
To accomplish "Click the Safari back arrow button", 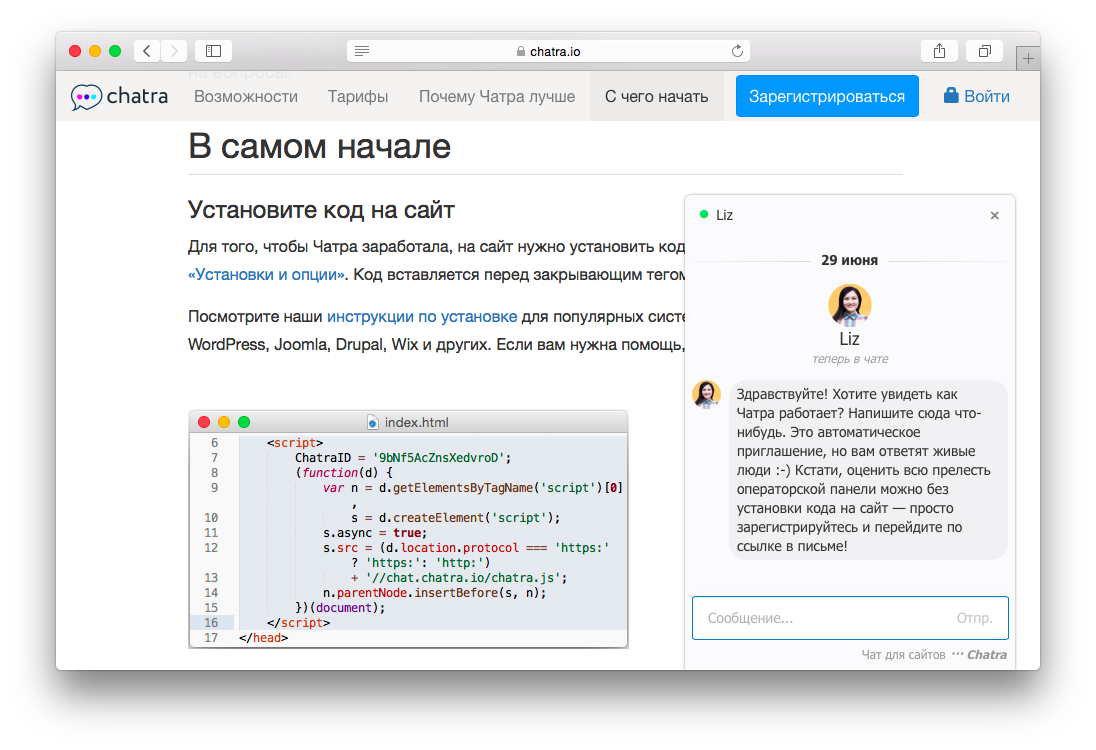I will pos(147,51).
